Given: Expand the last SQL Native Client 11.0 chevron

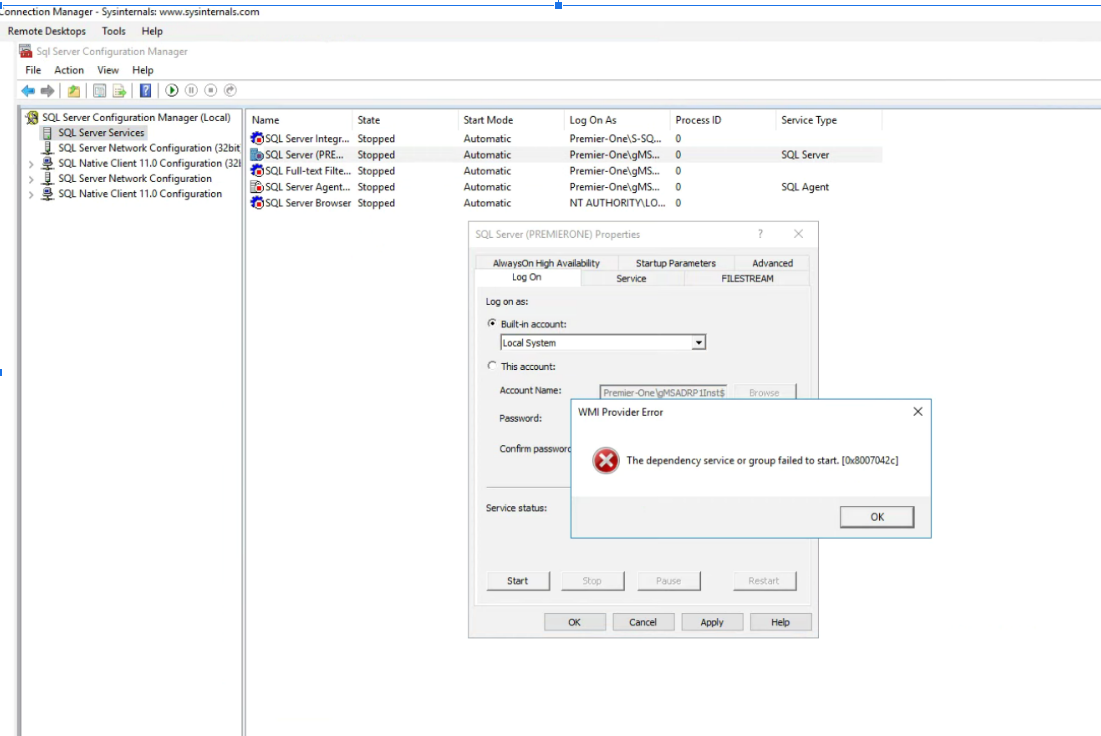Looking at the screenshot, I should coord(31,195).
